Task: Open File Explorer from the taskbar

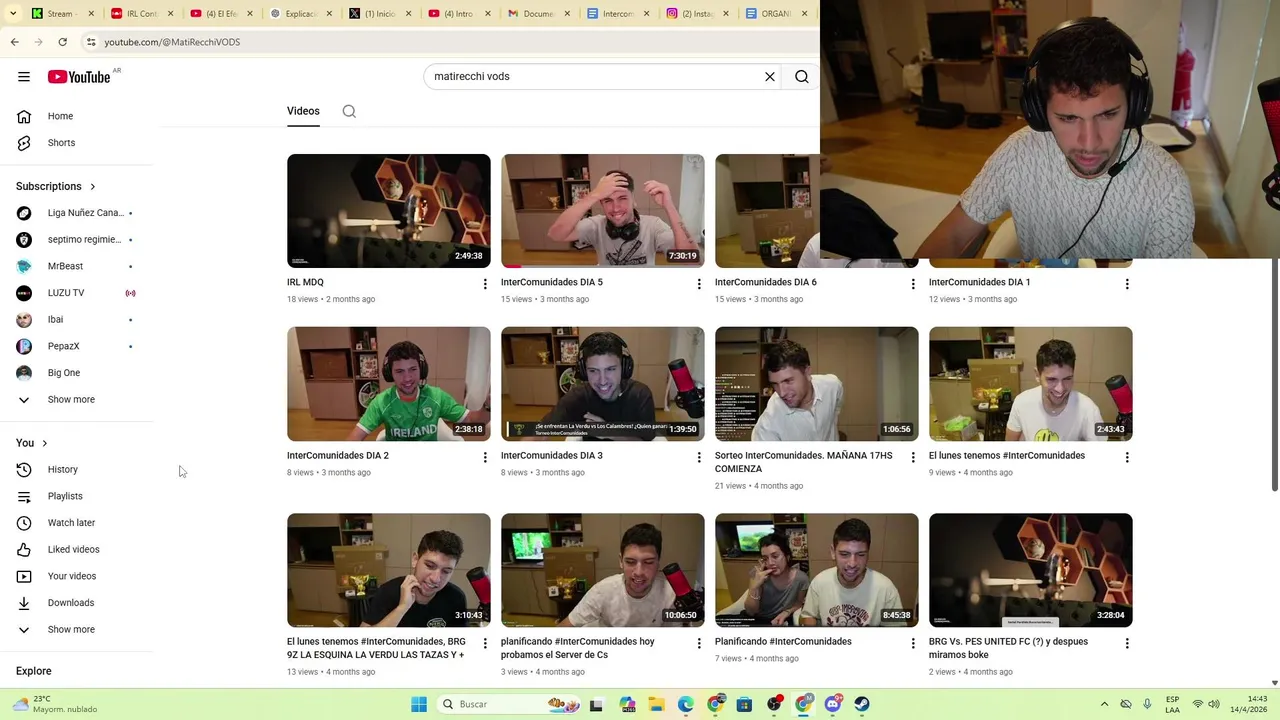Action: click(656, 704)
